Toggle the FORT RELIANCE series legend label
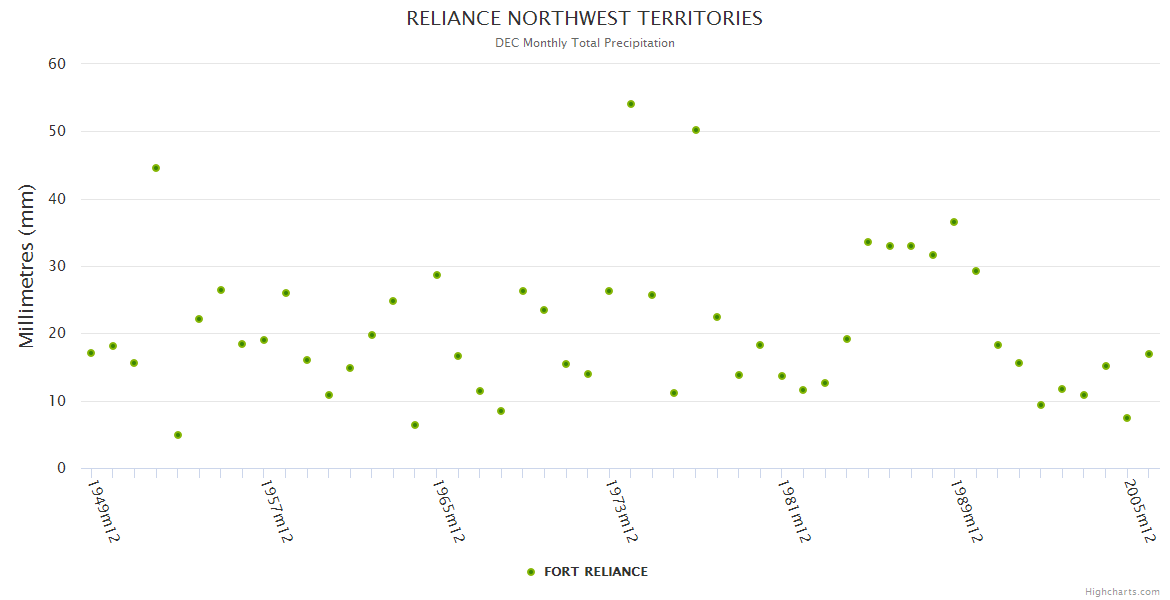1170x600 pixels. click(595, 572)
